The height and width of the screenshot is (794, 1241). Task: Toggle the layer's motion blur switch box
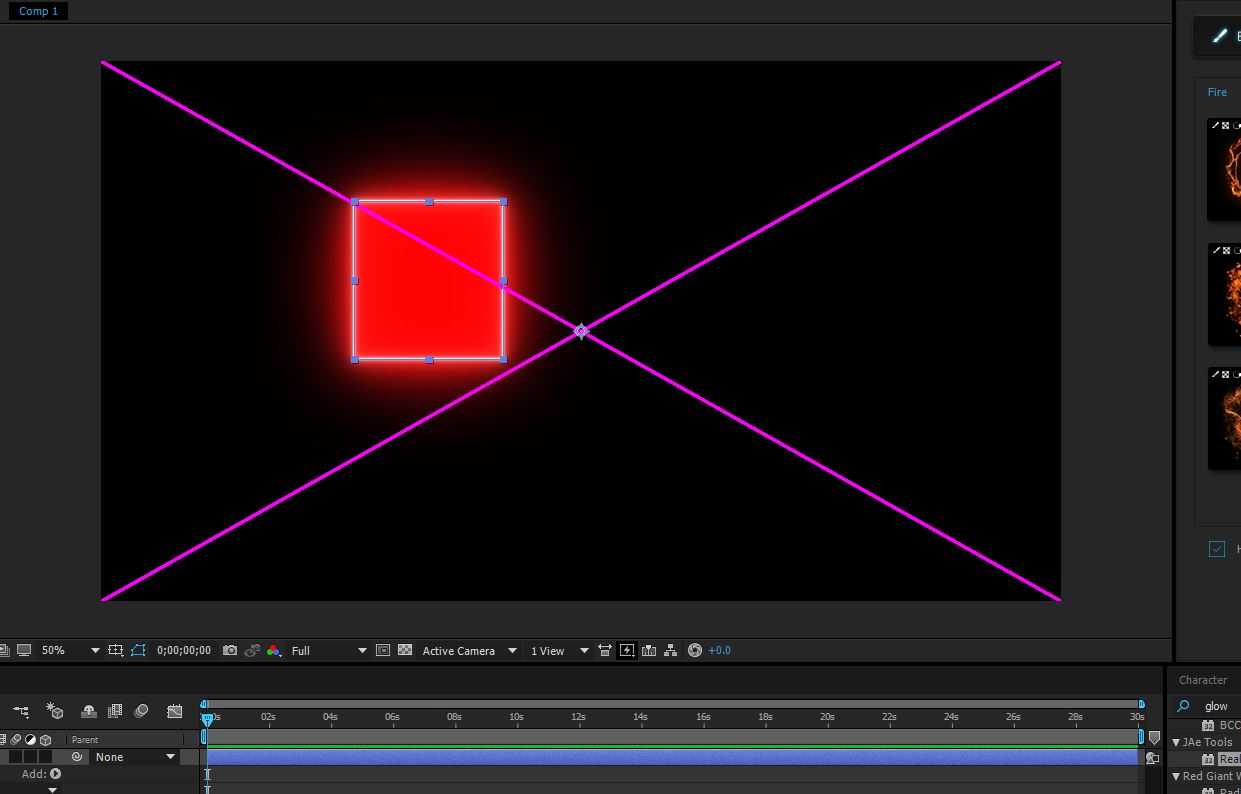(x=17, y=757)
